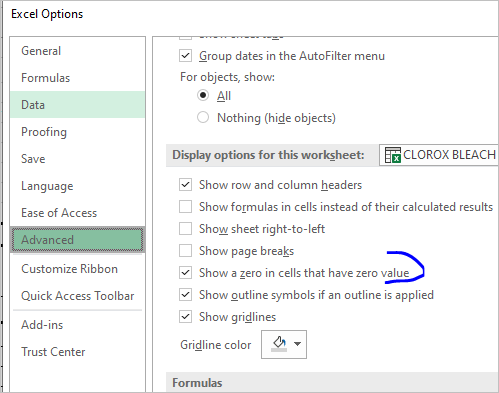Image resolution: width=499 pixels, height=393 pixels.
Task: Enable Show page breaks checkbox
Action: coord(185,251)
